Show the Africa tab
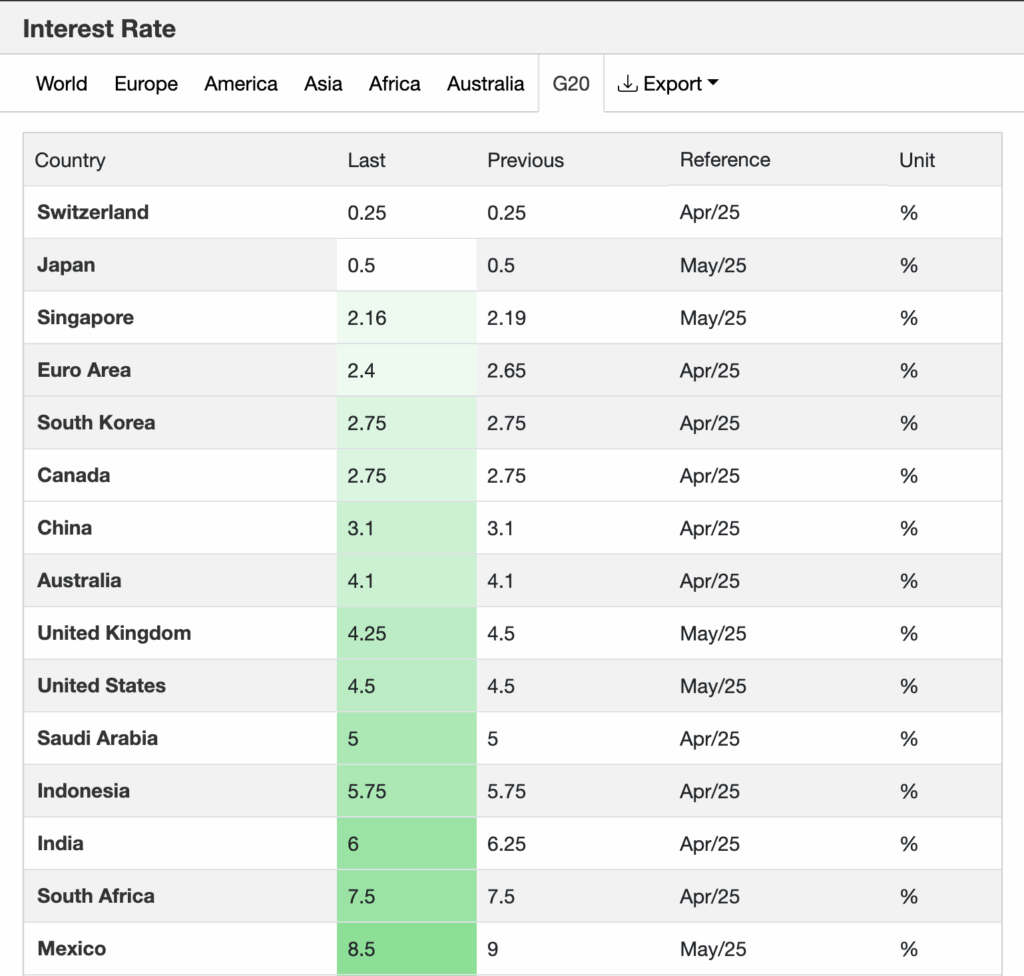 pyautogui.click(x=394, y=84)
